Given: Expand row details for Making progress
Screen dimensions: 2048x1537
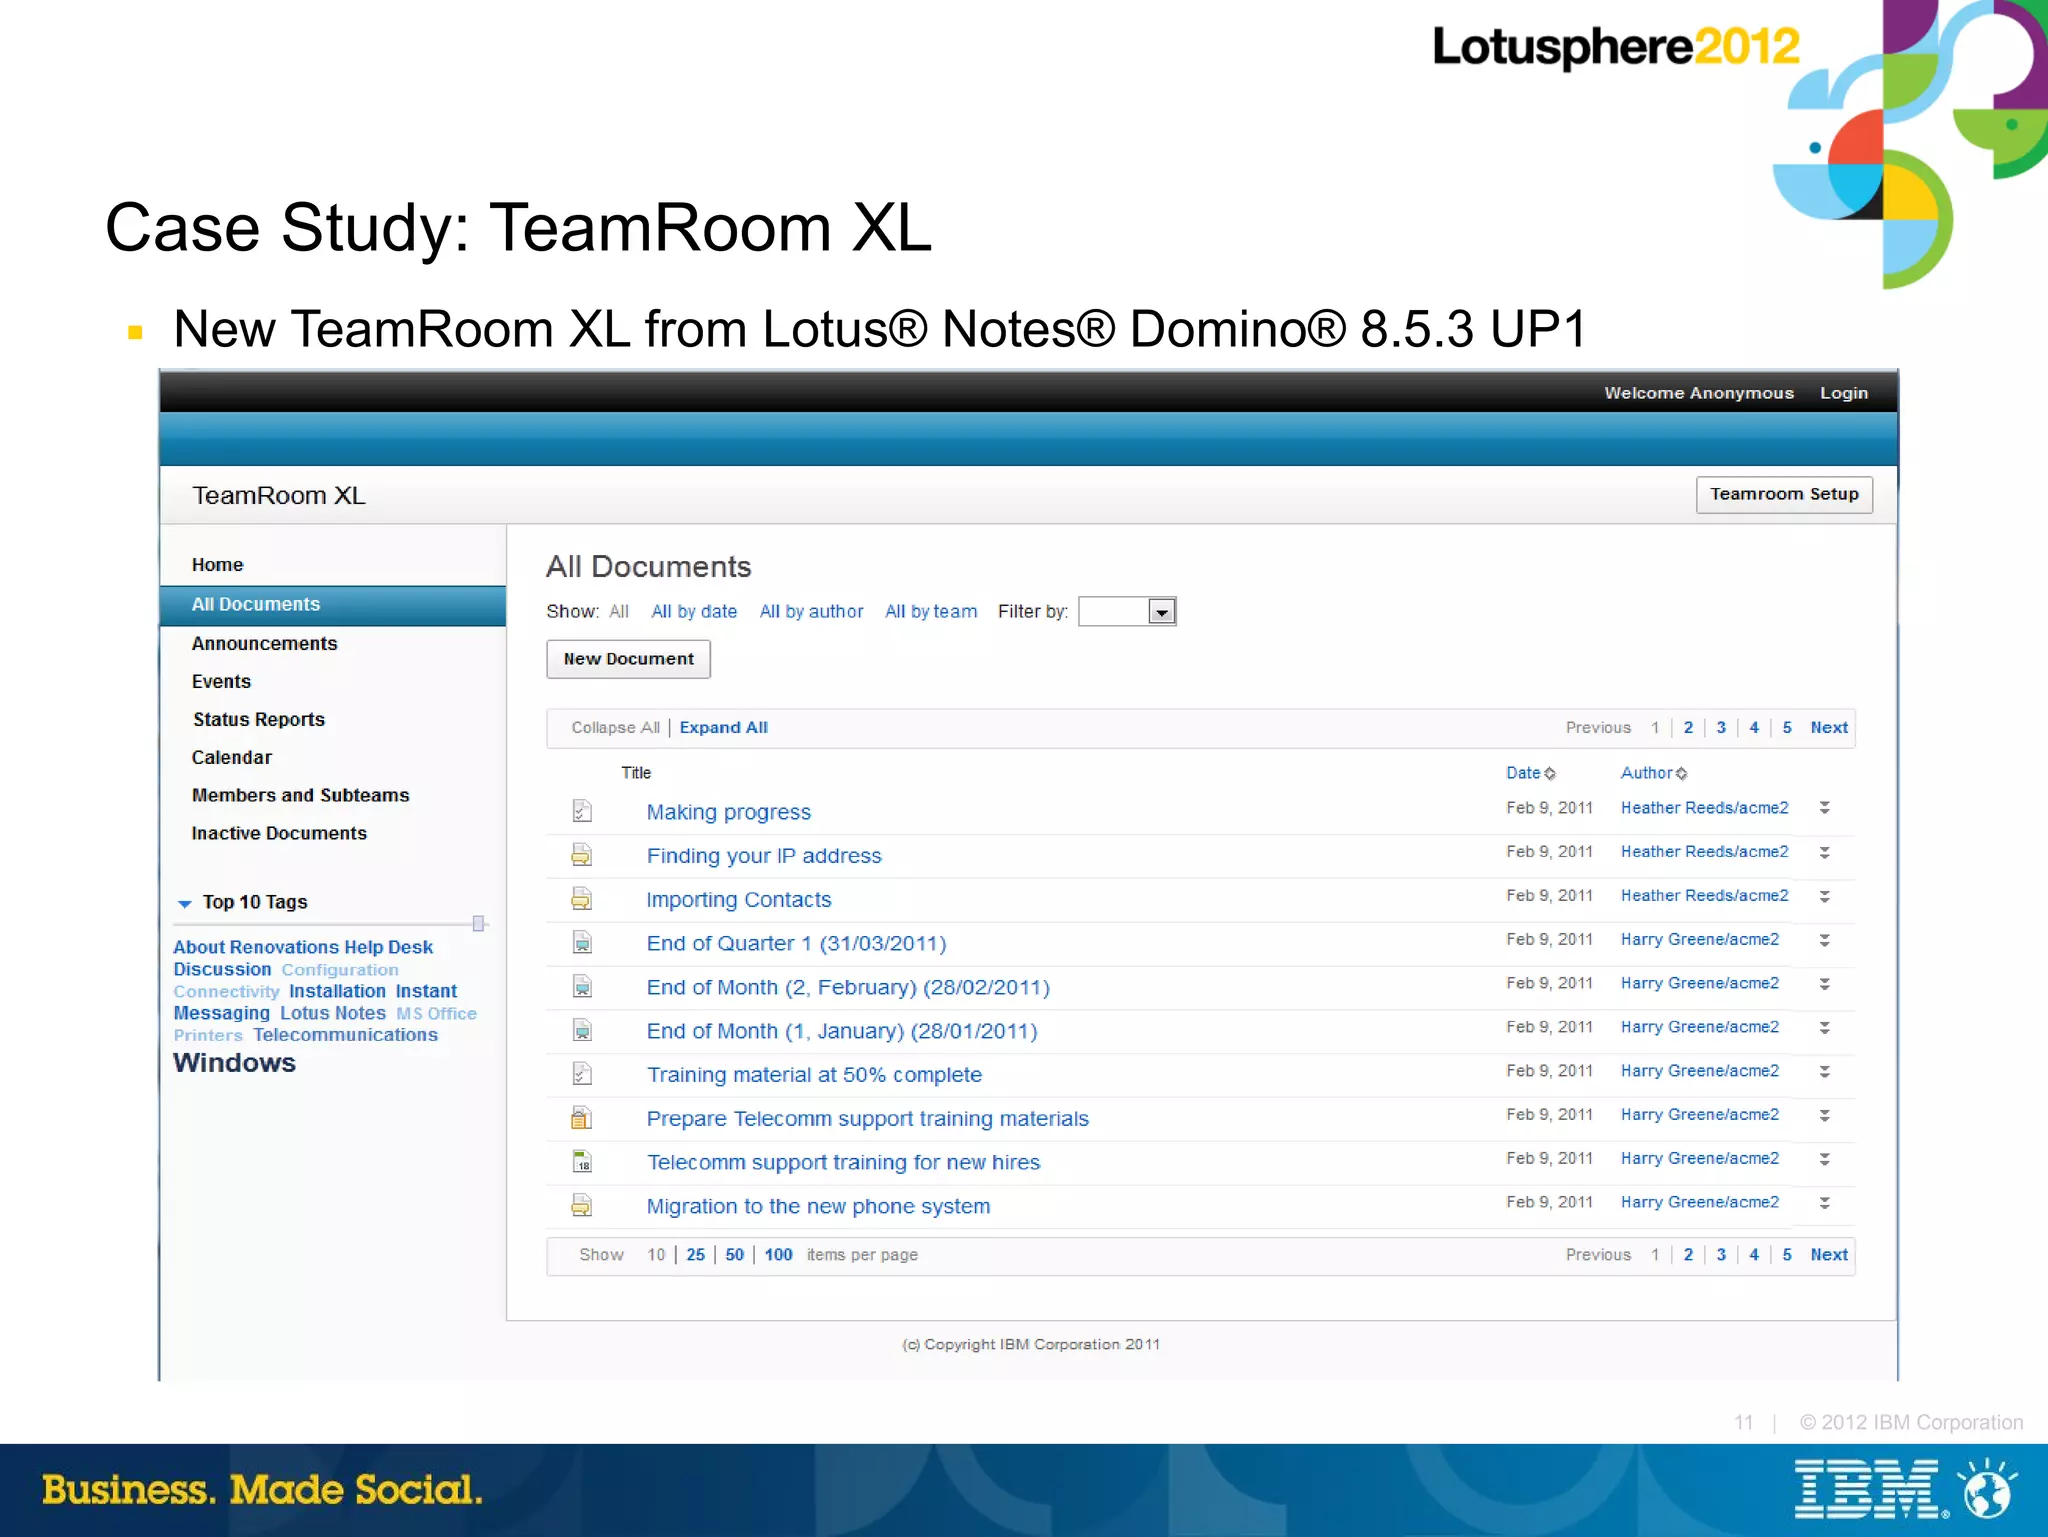Looking at the screenshot, I should pyautogui.click(x=1824, y=808).
